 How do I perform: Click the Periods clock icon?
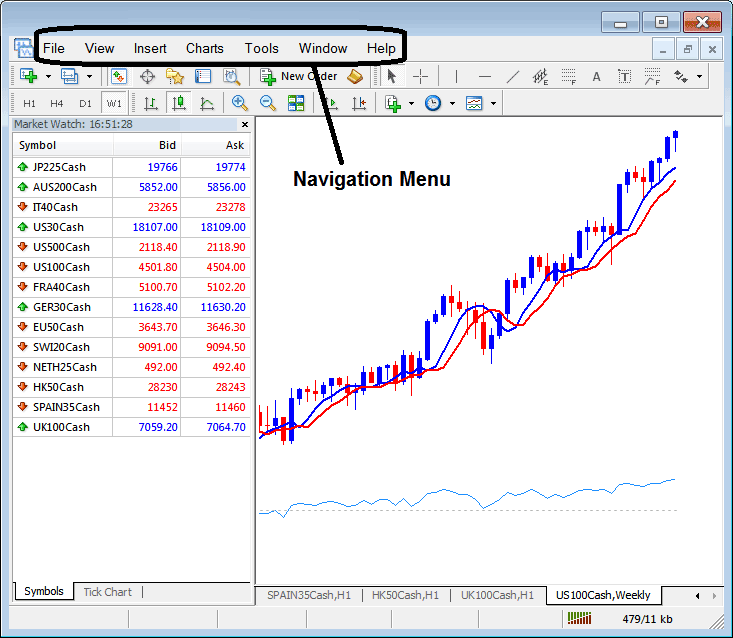[x=433, y=103]
